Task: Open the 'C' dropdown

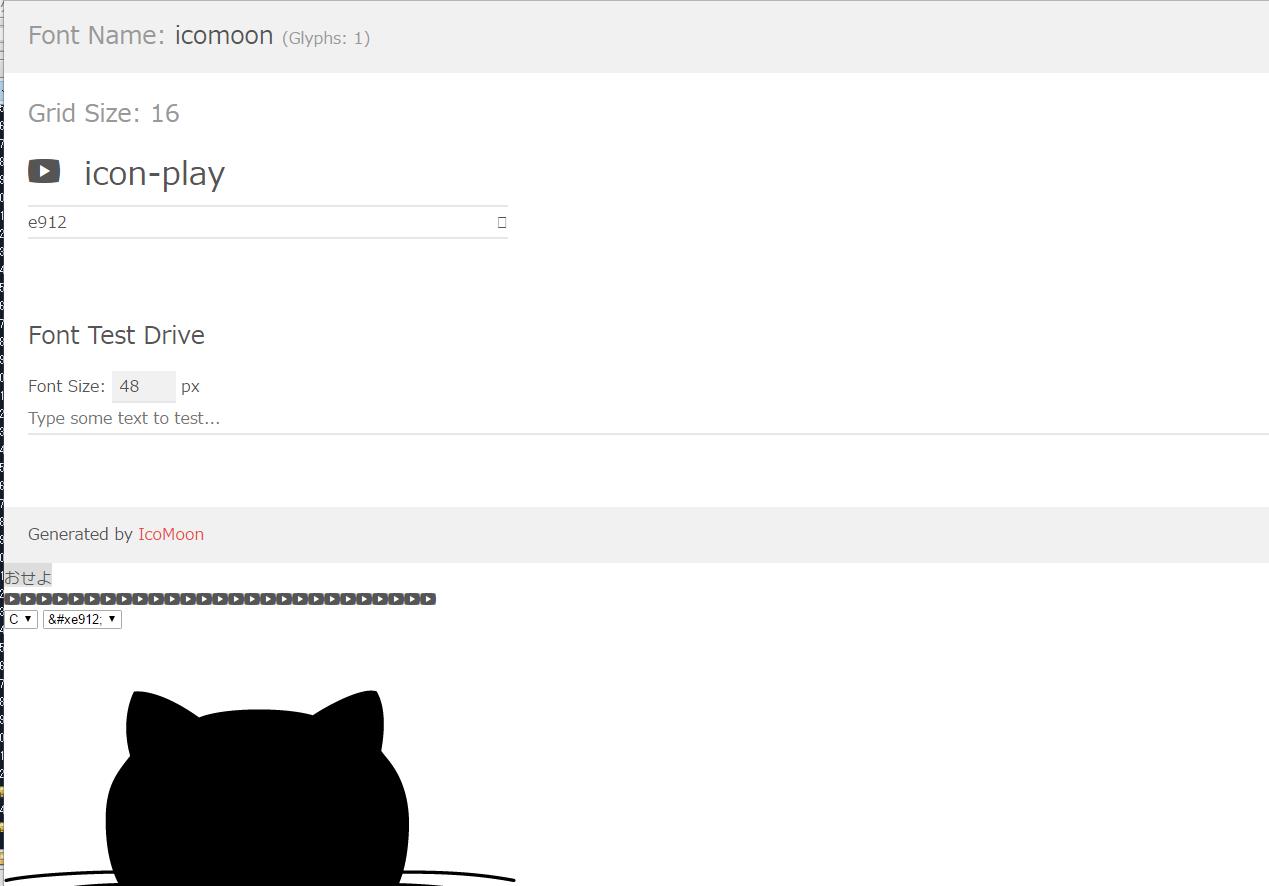Action: click(x=21, y=619)
